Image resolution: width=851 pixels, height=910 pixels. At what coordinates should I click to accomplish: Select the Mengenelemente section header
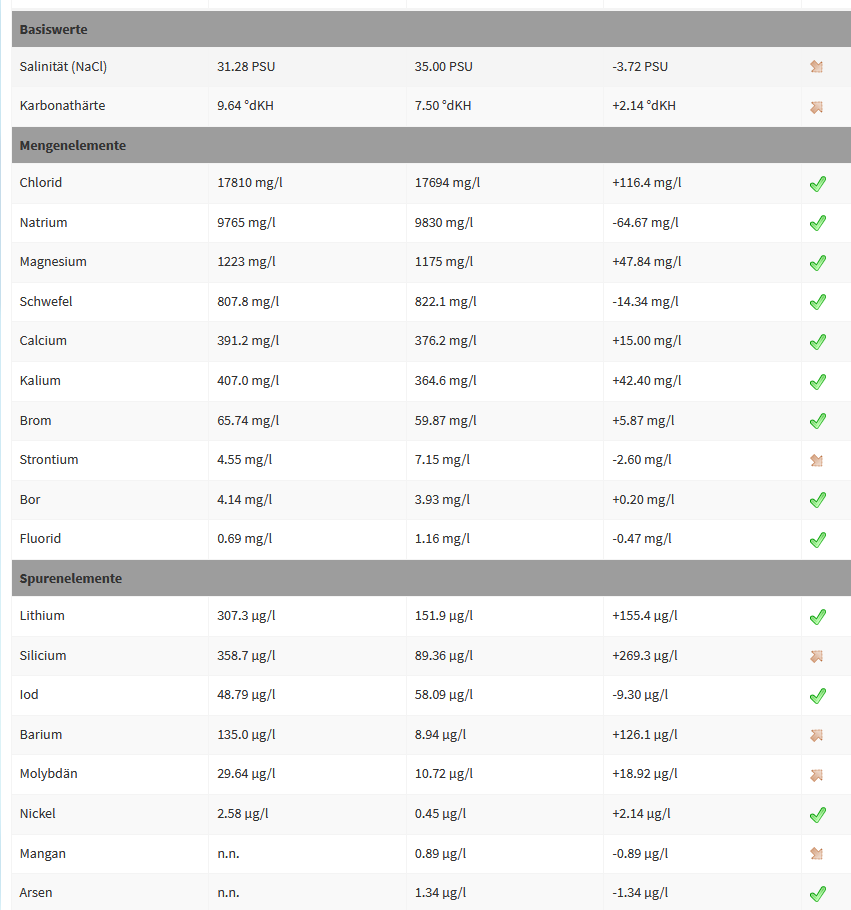72,145
